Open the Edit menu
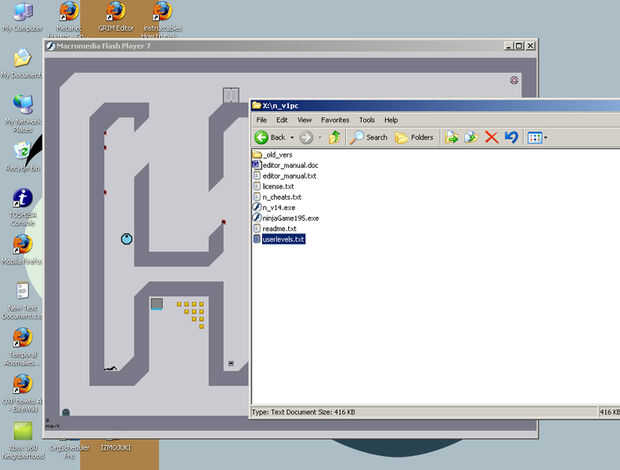Image resolution: width=620 pixels, height=470 pixels. click(x=282, y=120)
